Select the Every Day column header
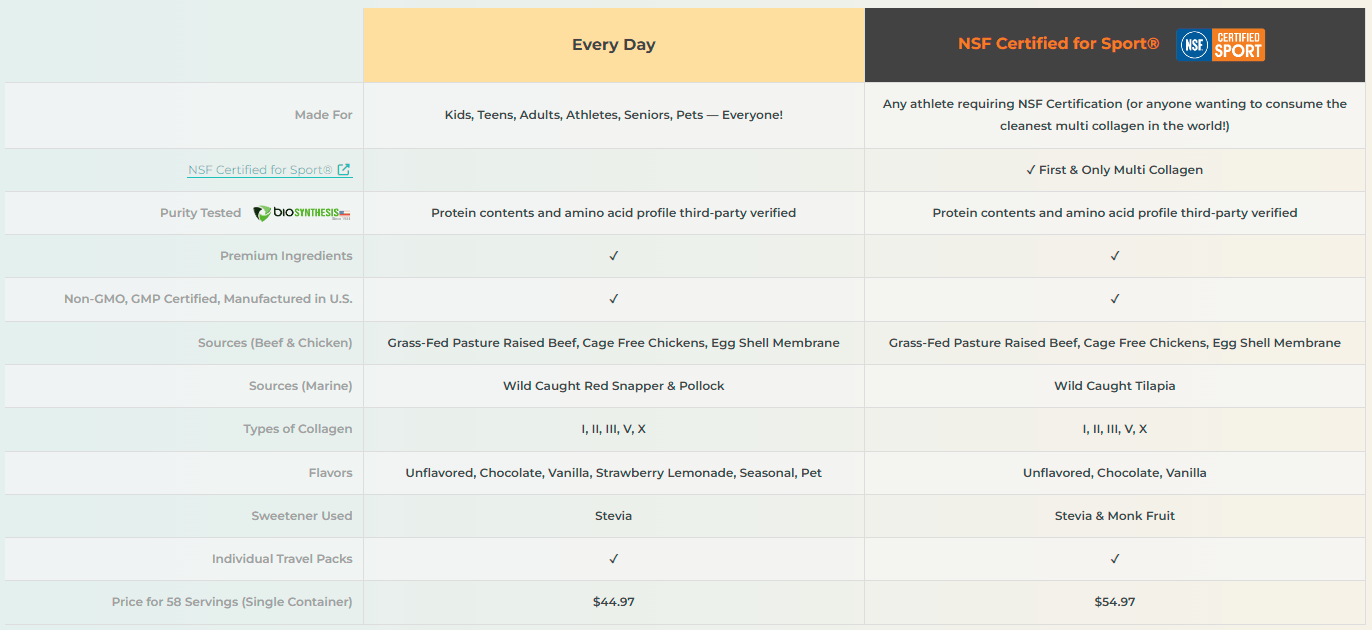The width and height of the screenshot is (1372, 630). (613, 44)
